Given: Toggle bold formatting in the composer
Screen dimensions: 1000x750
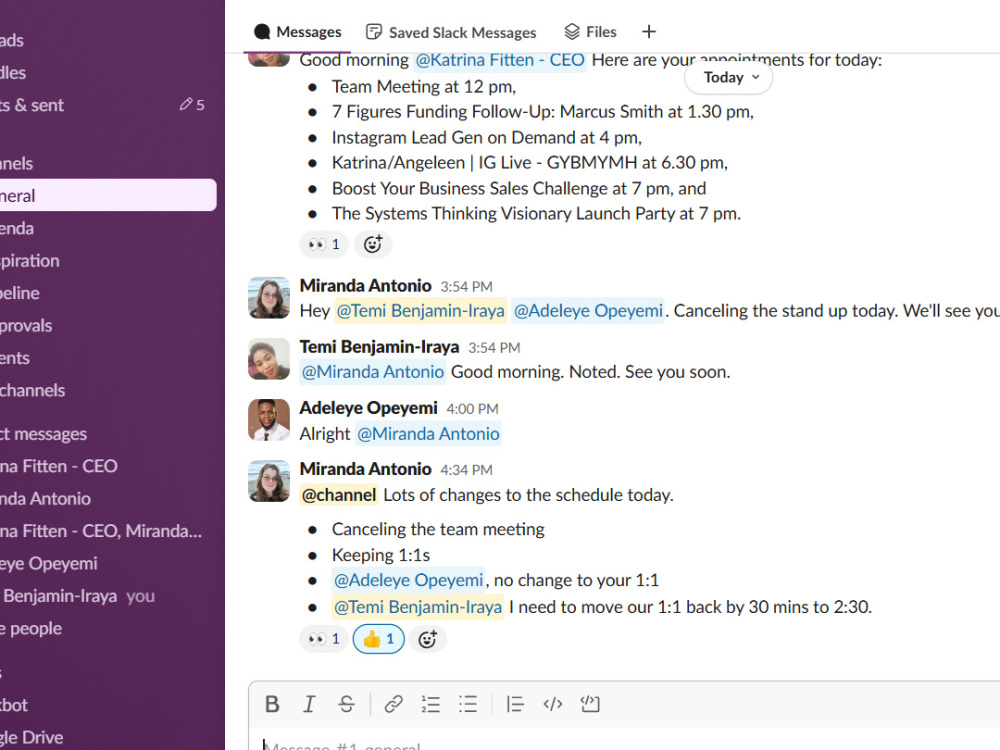Looking at the screenshot, I should (272, 704).
